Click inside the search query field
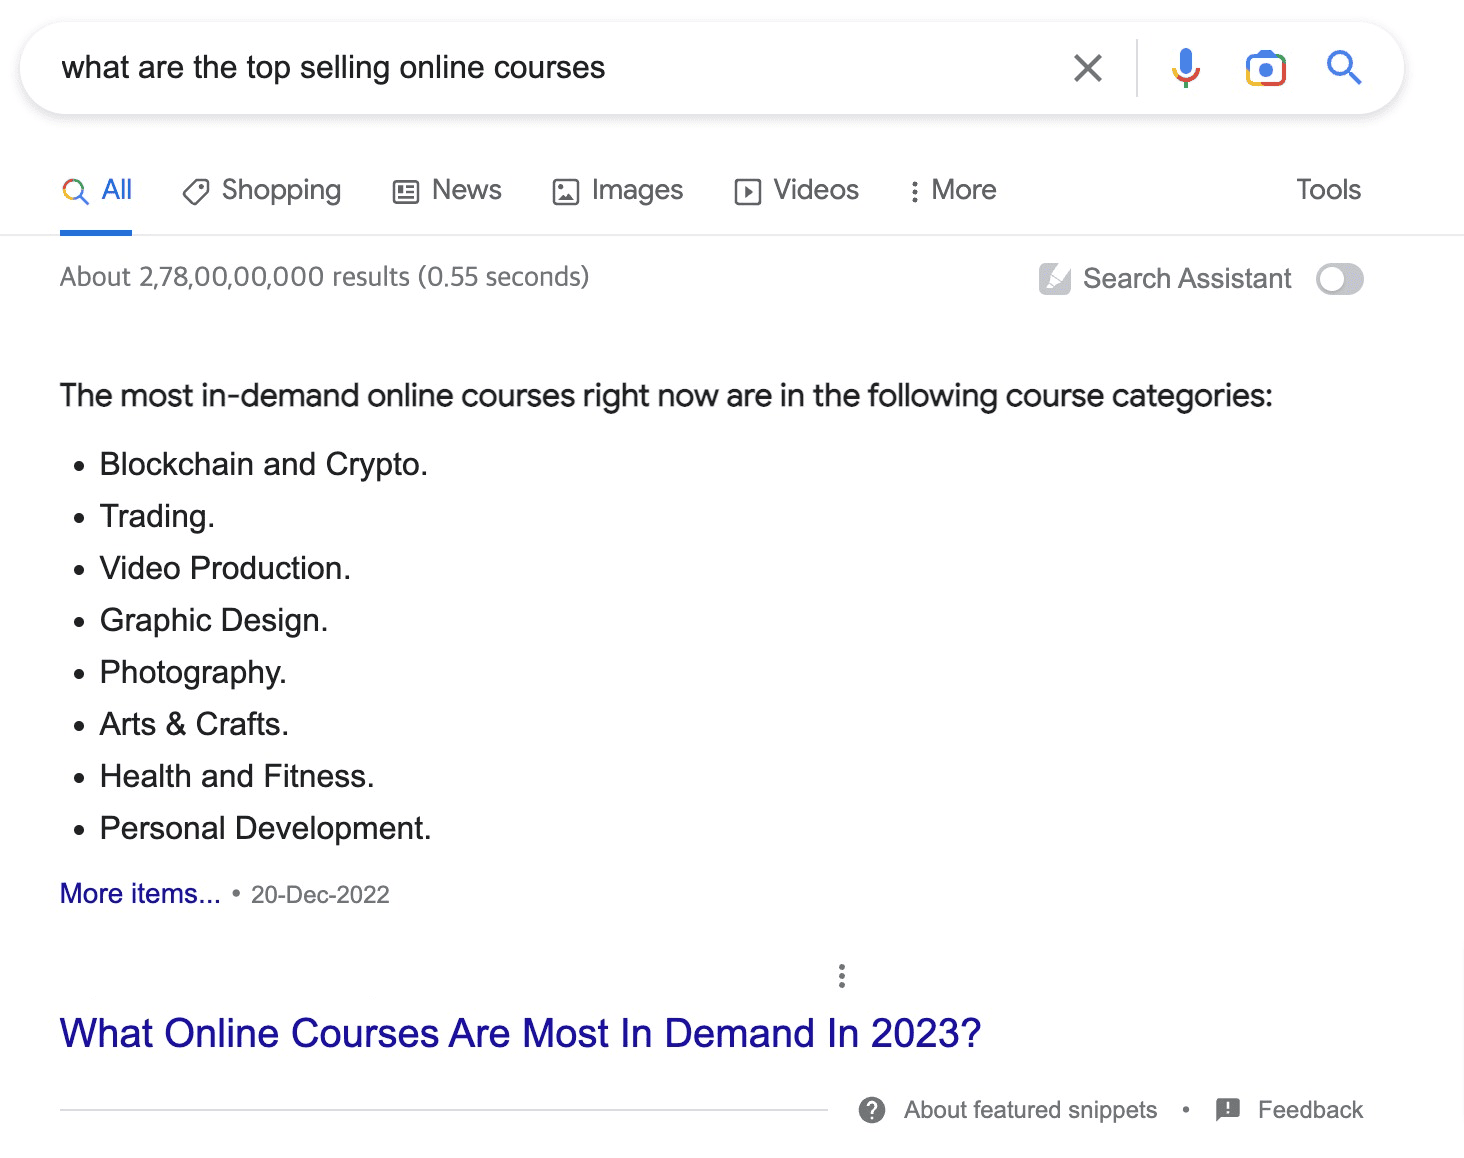Viewport: 1464px width, 1158px height. [550, 68]
